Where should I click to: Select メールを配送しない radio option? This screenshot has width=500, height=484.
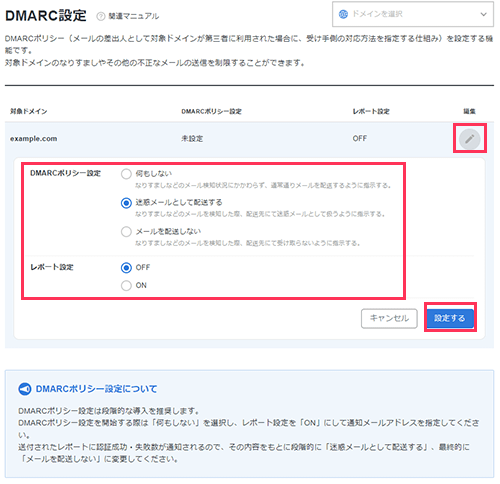pos(126,232)
